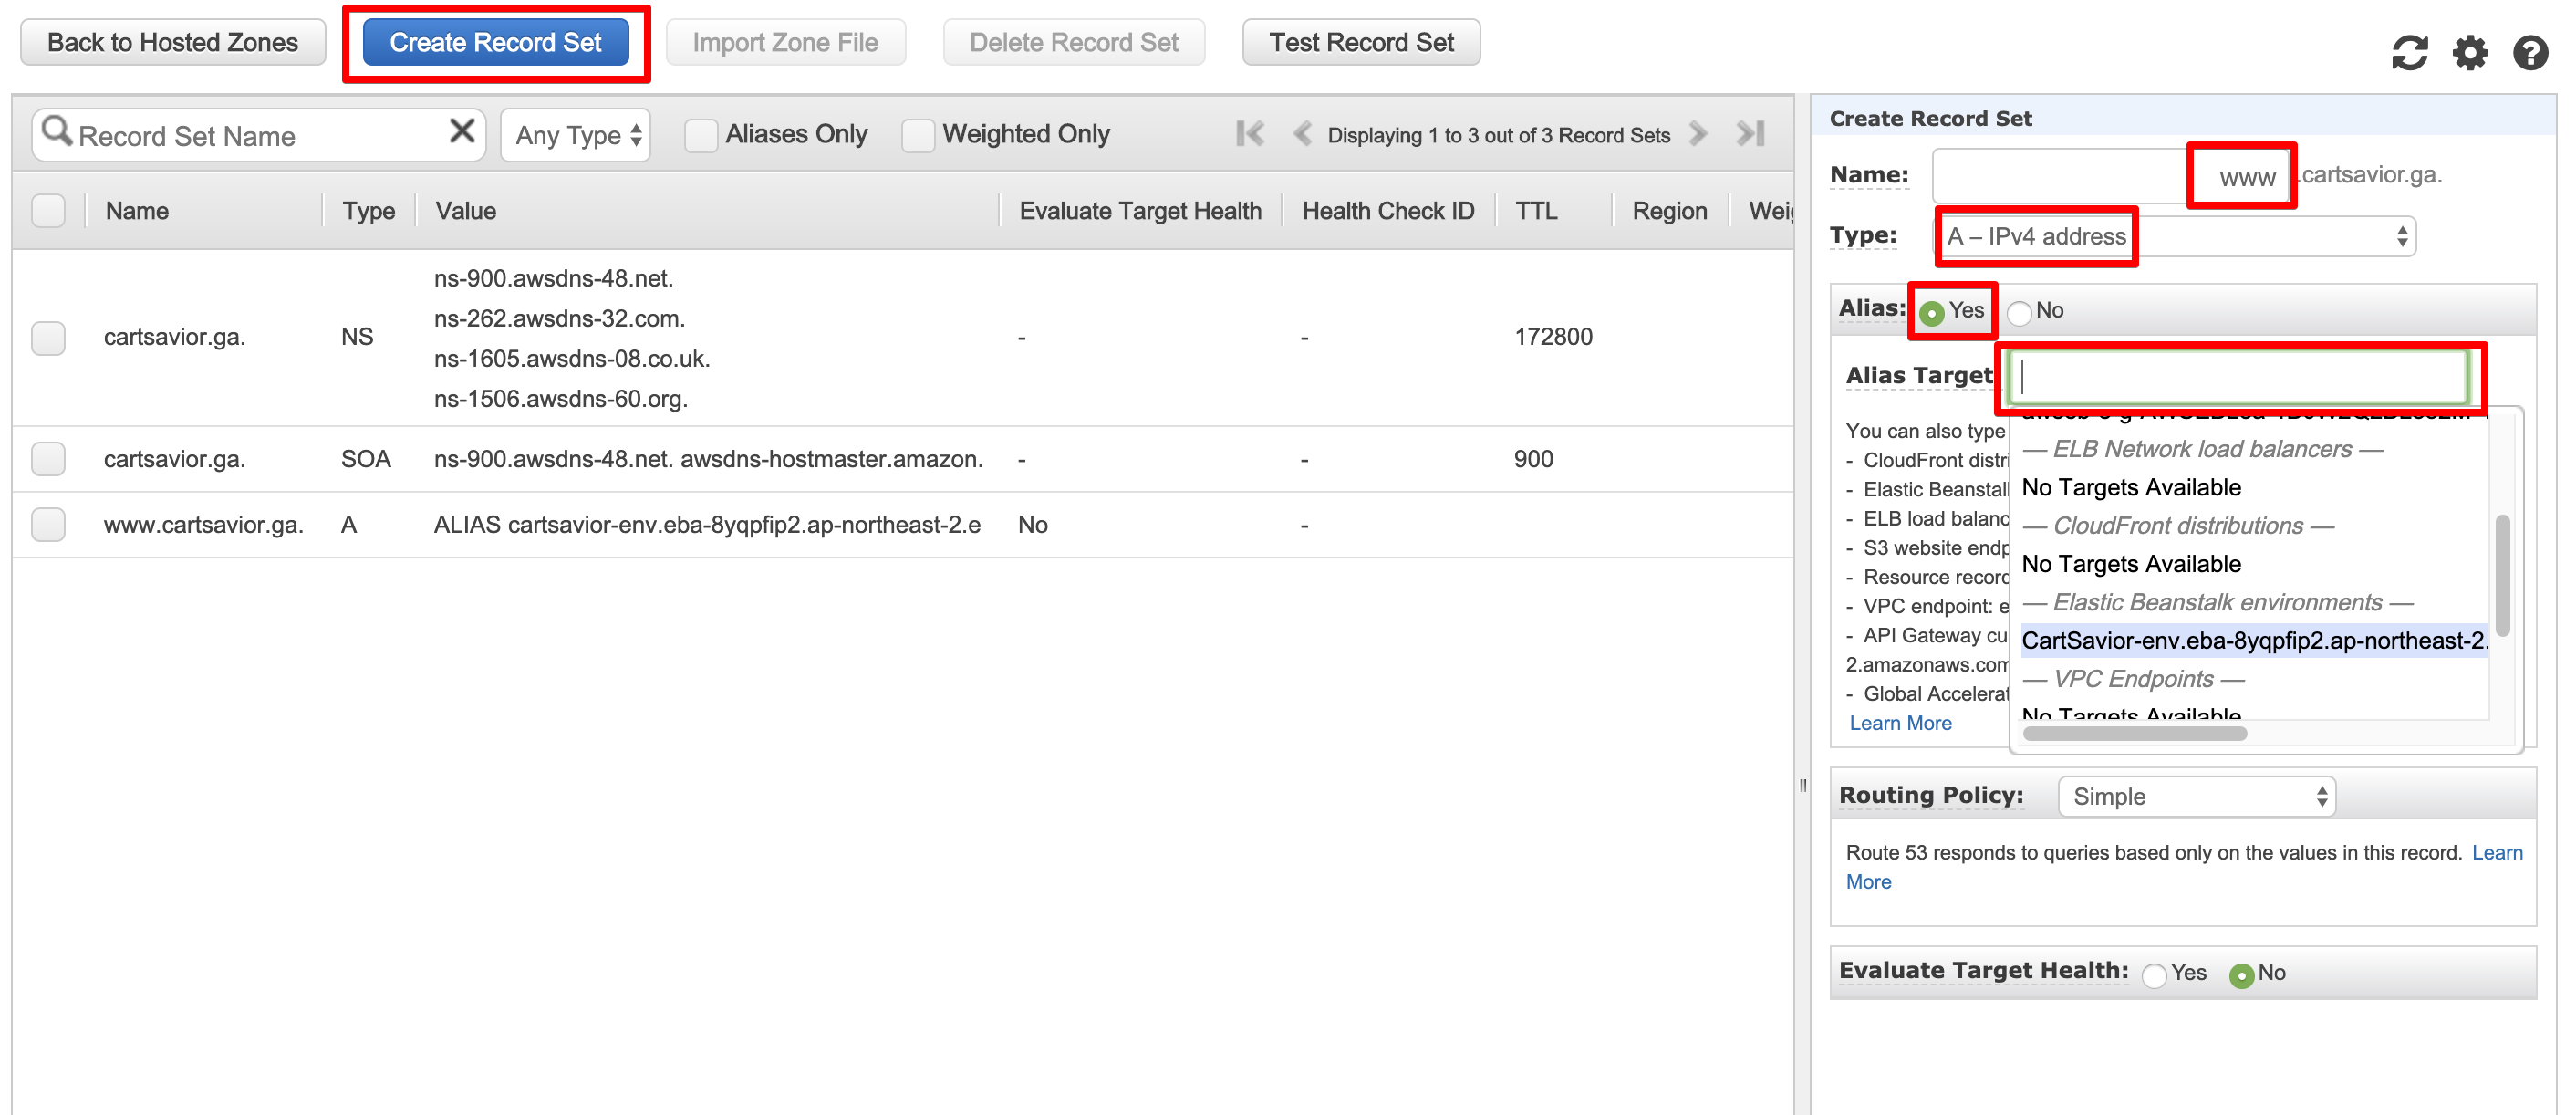Click the alias target list vertical scrollbar
The image size is (2576, 1115).
2502,575
